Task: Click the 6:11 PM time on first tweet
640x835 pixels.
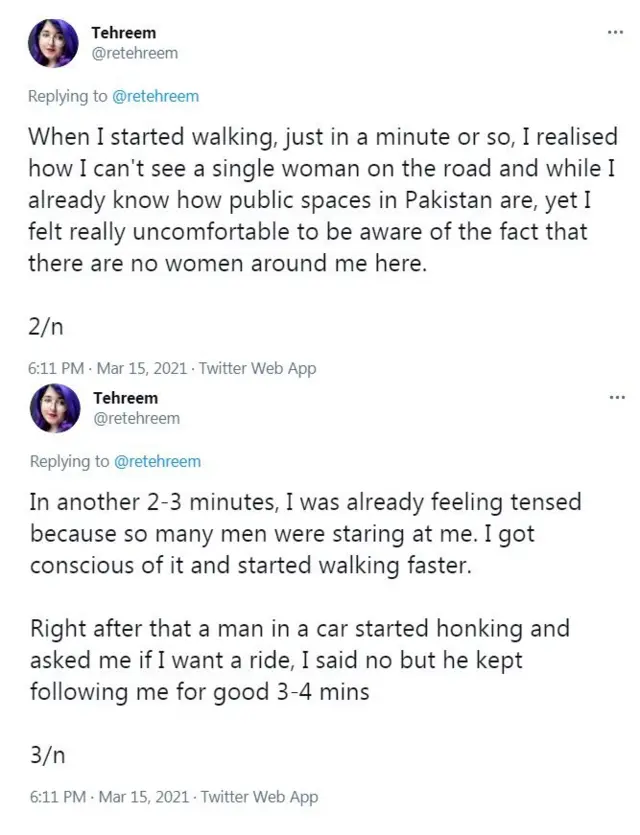Action: [57, 368]
